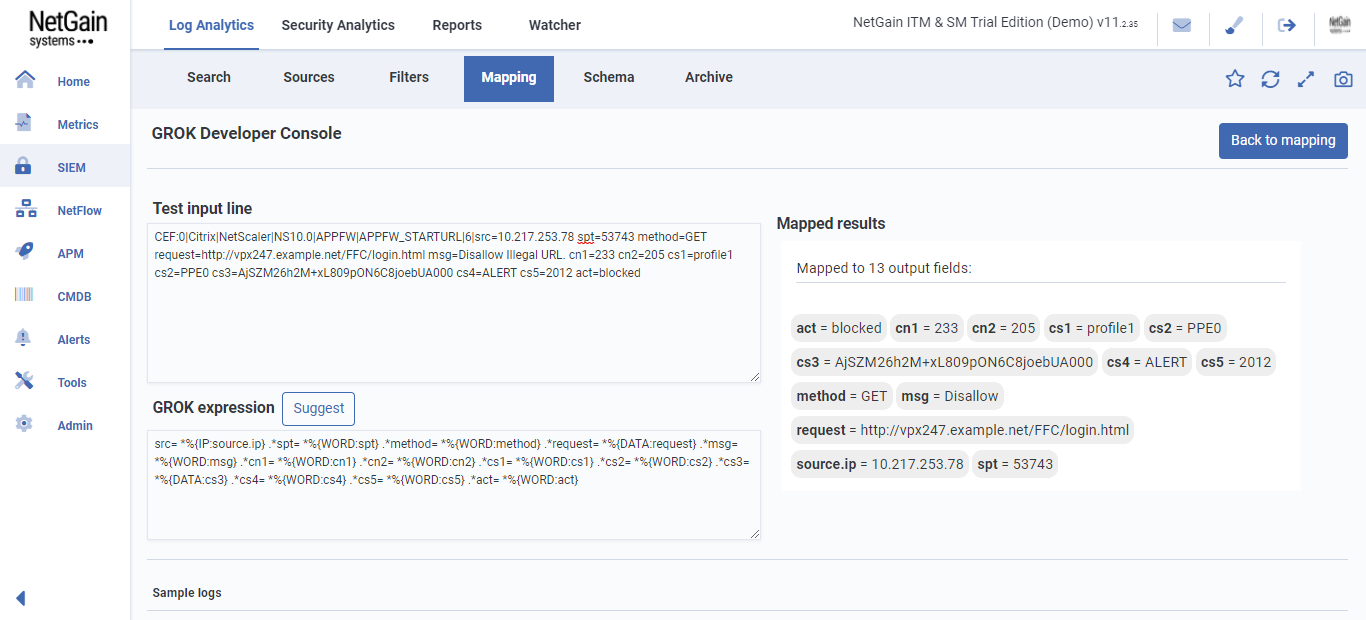Click the APM rocket icon

click(25, 252)
